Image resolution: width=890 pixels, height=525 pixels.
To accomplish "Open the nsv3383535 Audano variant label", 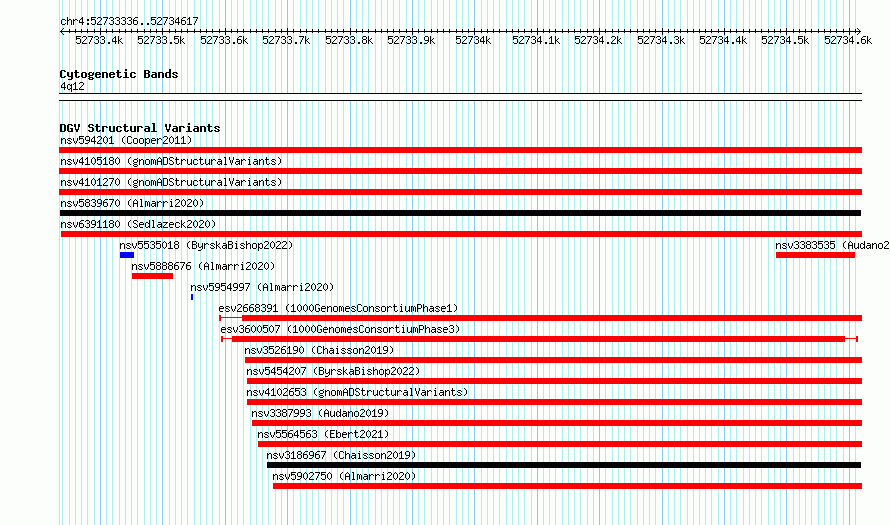I will click(832, 245).
